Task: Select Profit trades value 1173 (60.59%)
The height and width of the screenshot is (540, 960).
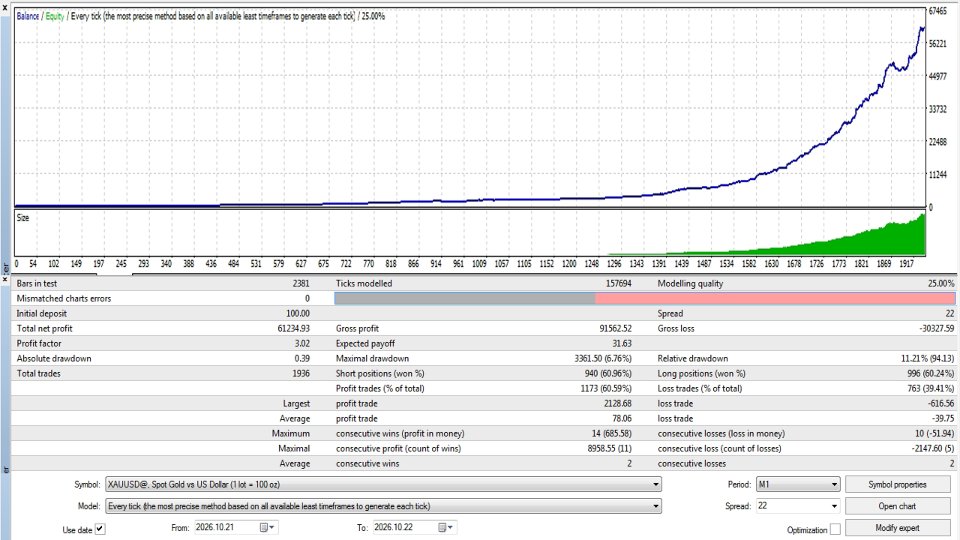Action: point(606,388)
